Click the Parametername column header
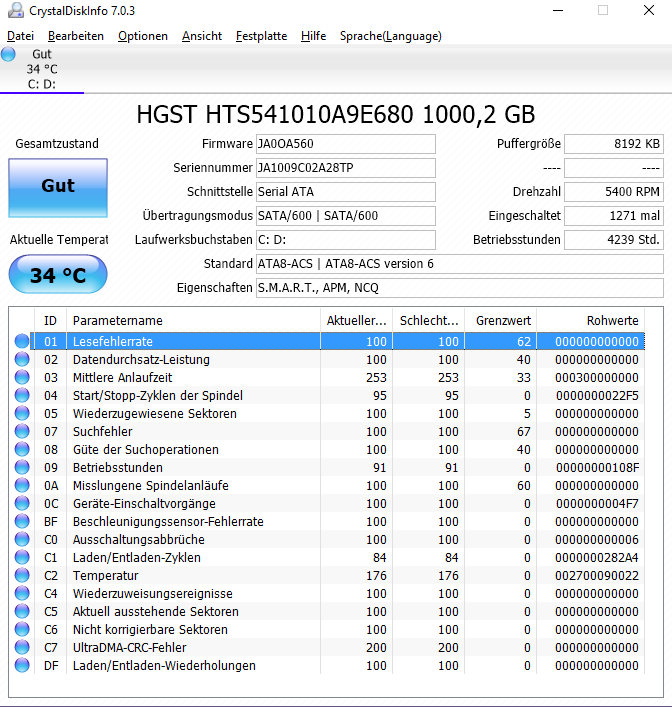This screenshot has width=672, height=707. click(x=193, y=321)
